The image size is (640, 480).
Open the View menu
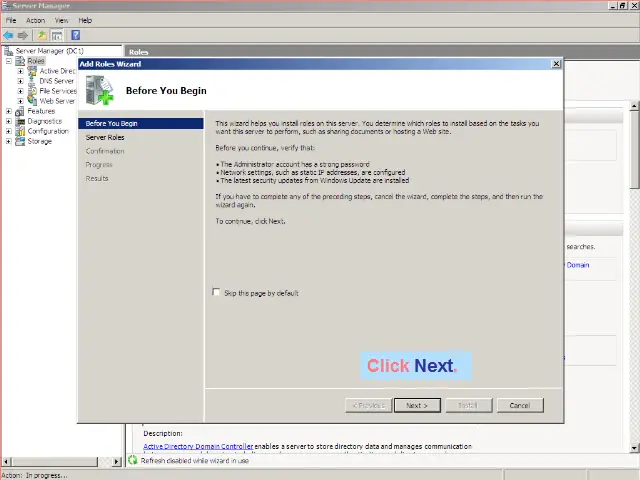(x=62, y=20)
